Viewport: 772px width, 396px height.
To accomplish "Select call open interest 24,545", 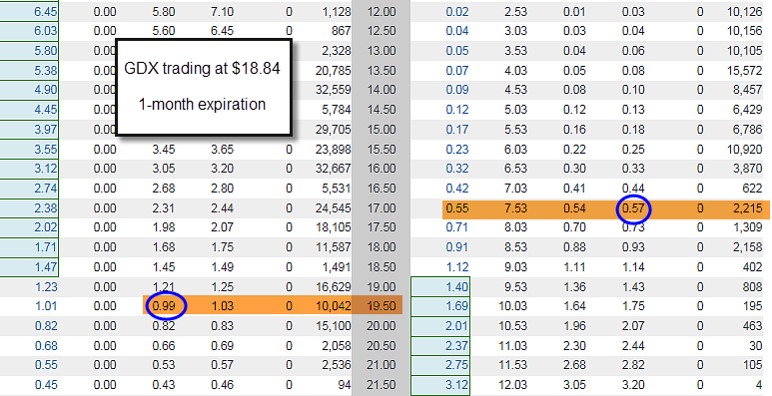I will click(x=333, y=208).
